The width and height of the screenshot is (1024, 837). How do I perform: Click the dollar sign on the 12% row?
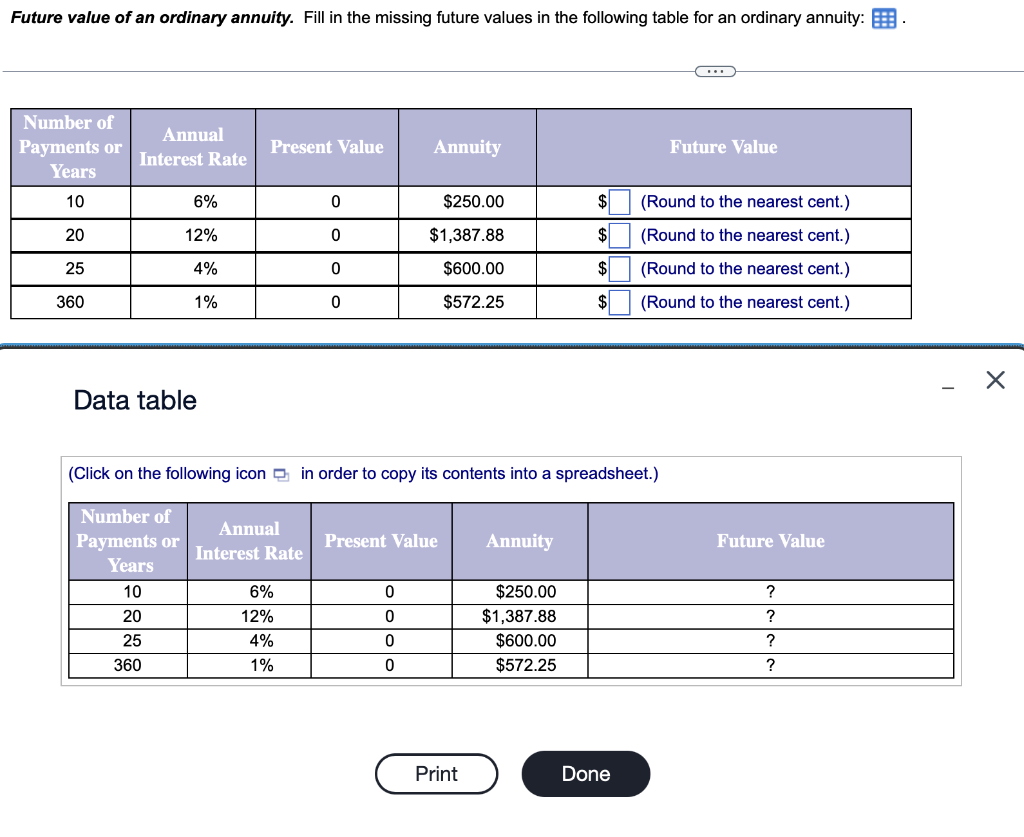tap(600, 235)
